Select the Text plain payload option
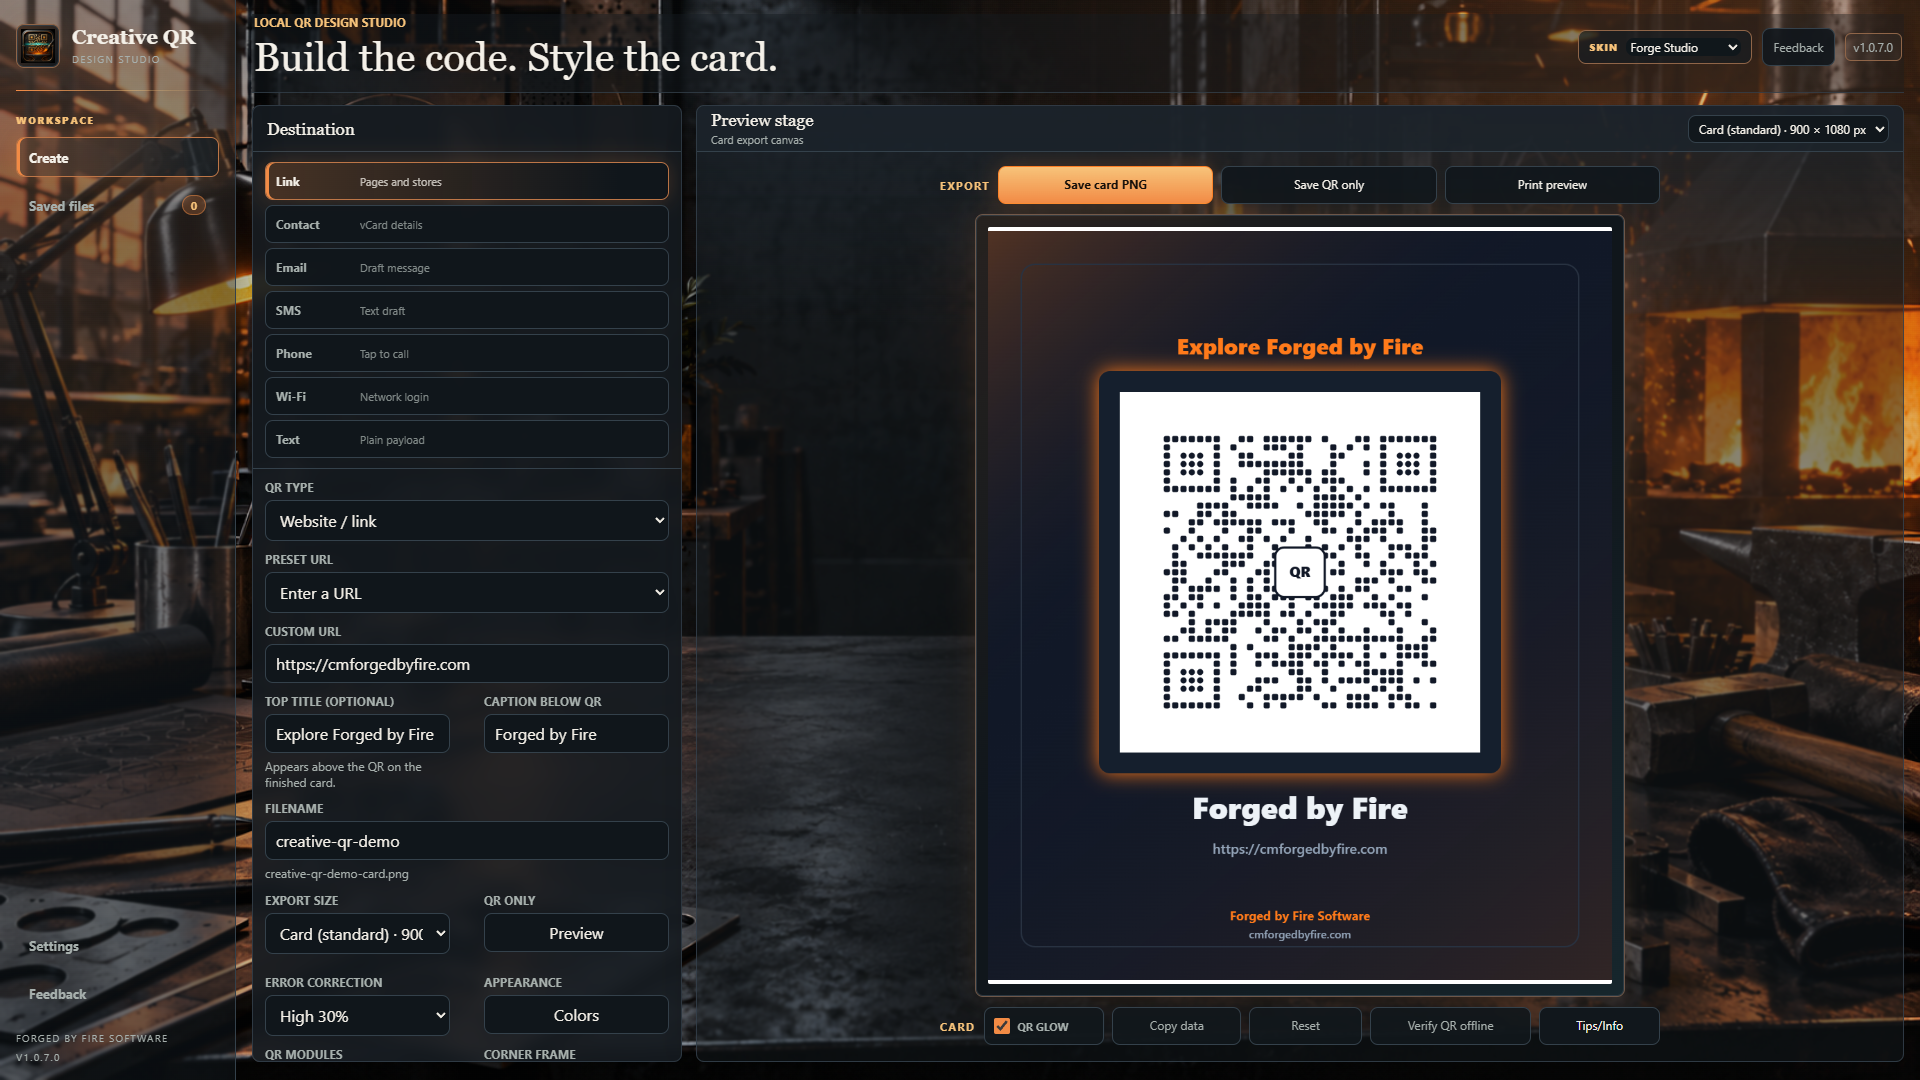1920x1080 pixels. pyautogui.click(x=467, y=440)
